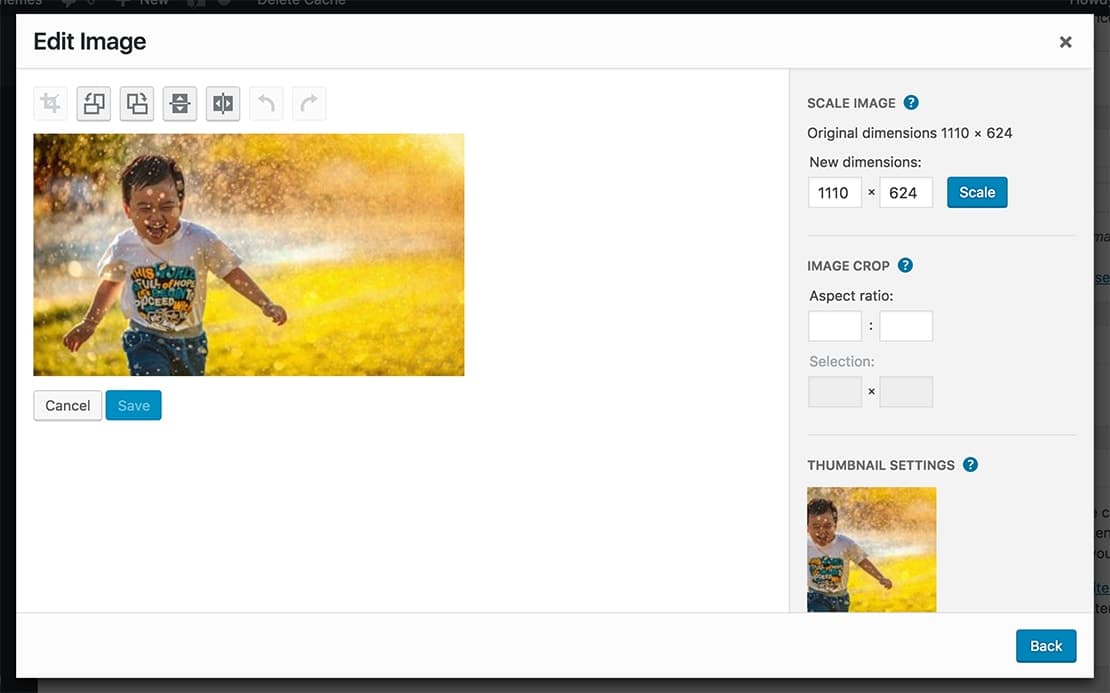Image resolution: width=1110 pixels, height=693 pixels.
Task: Click the first aspect ratio field
Action: [835, 326]
